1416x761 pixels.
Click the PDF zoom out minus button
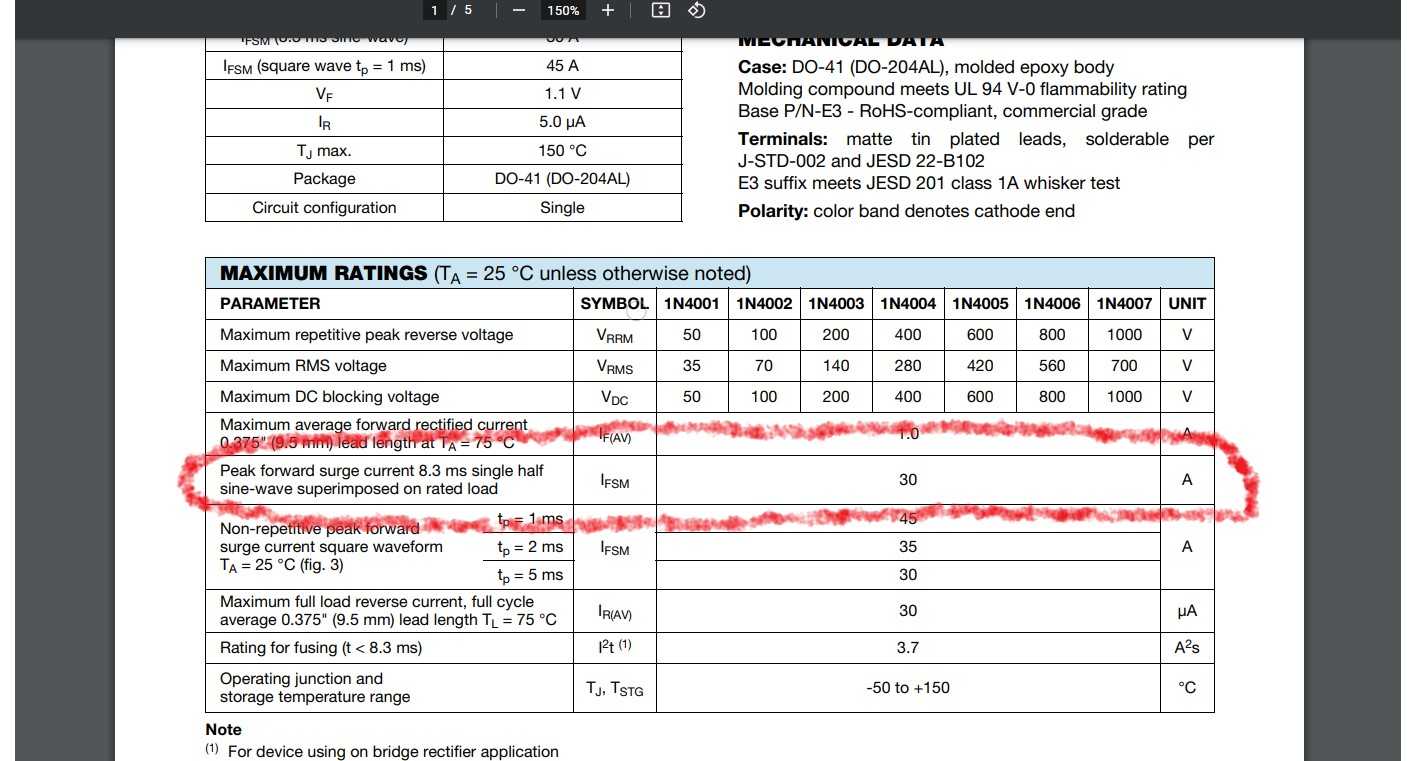coord(518,10)
